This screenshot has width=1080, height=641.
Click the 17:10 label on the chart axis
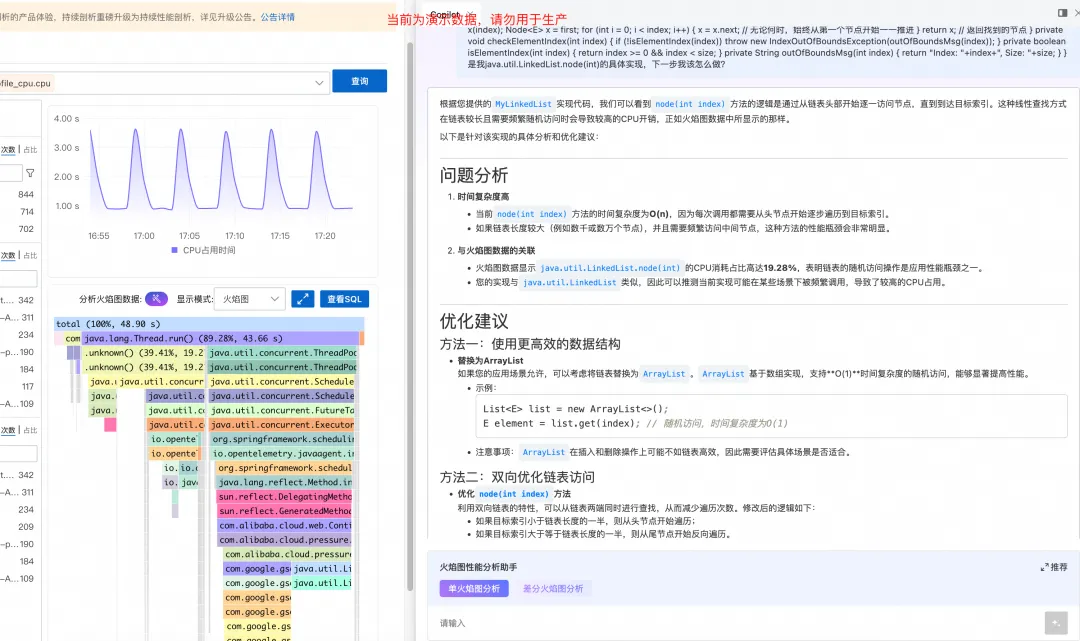(x=234, y=235)
